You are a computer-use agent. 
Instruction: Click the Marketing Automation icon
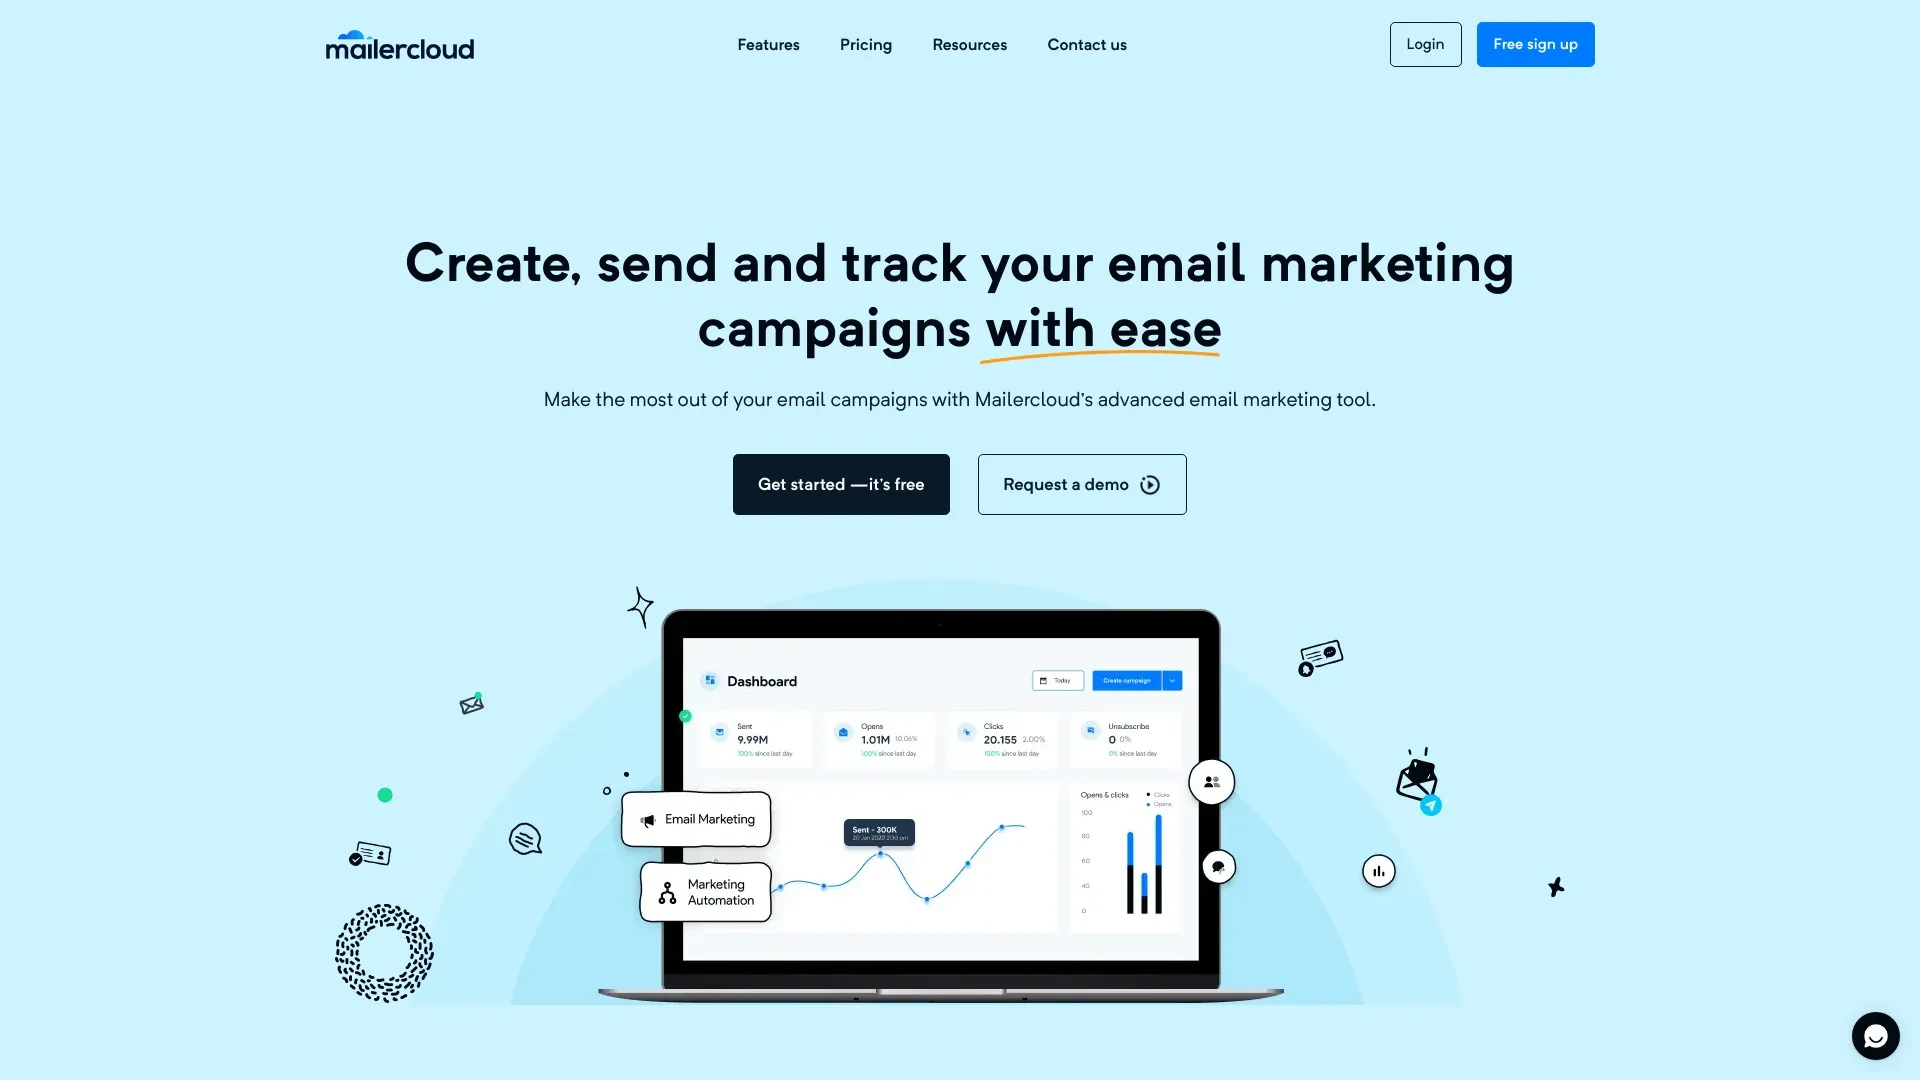point(666,891)
